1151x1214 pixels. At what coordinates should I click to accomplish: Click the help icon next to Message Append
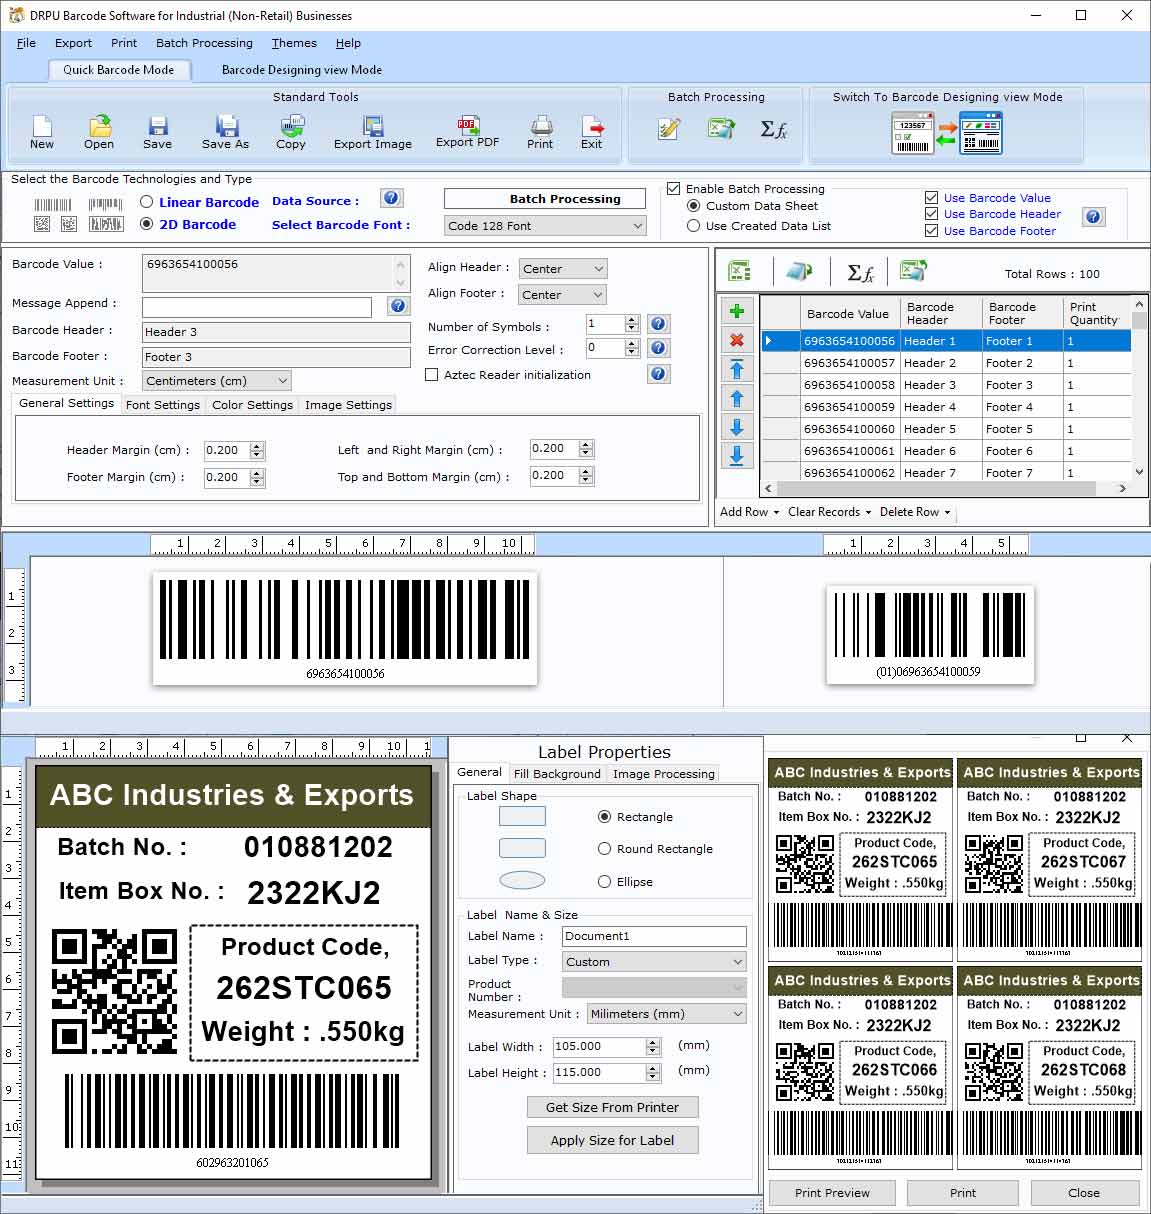pyautogui.click(x=398, y=306)
